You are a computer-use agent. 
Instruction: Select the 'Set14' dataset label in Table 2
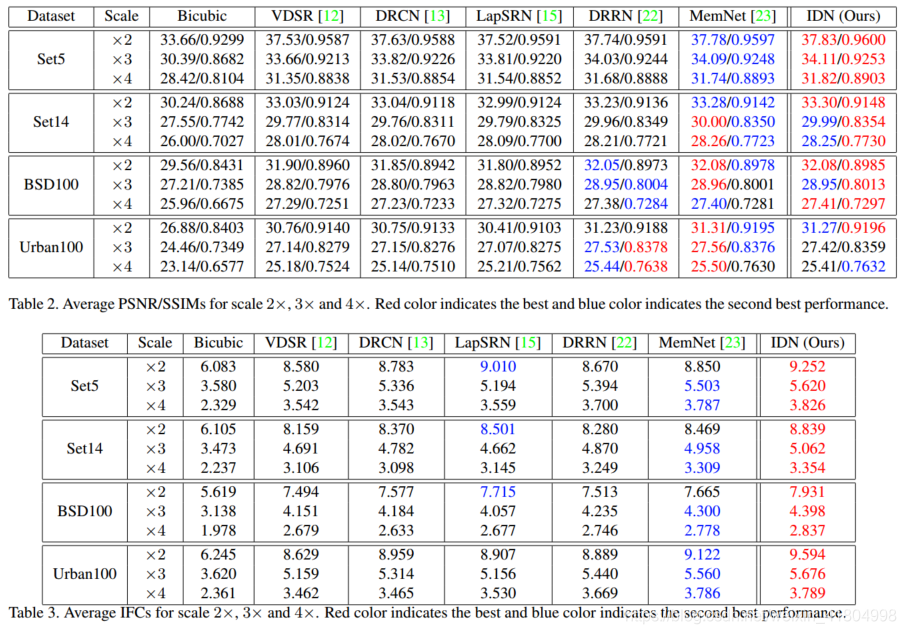click(x=51, y=122)
